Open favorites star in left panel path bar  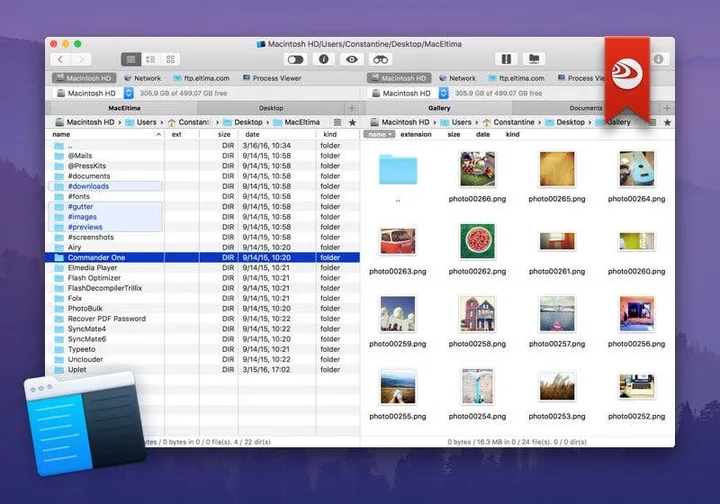[352, 122]
